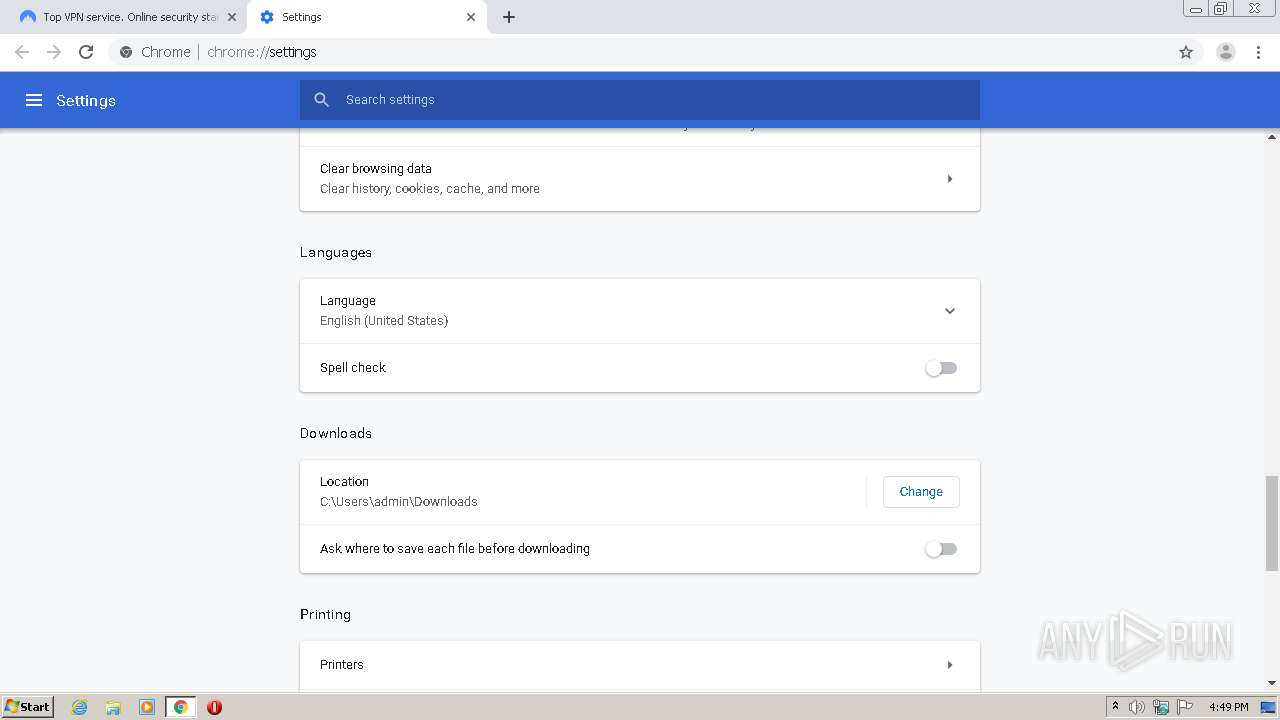Reload the current page
This screenshot has width=1280, height=720.
86,52
